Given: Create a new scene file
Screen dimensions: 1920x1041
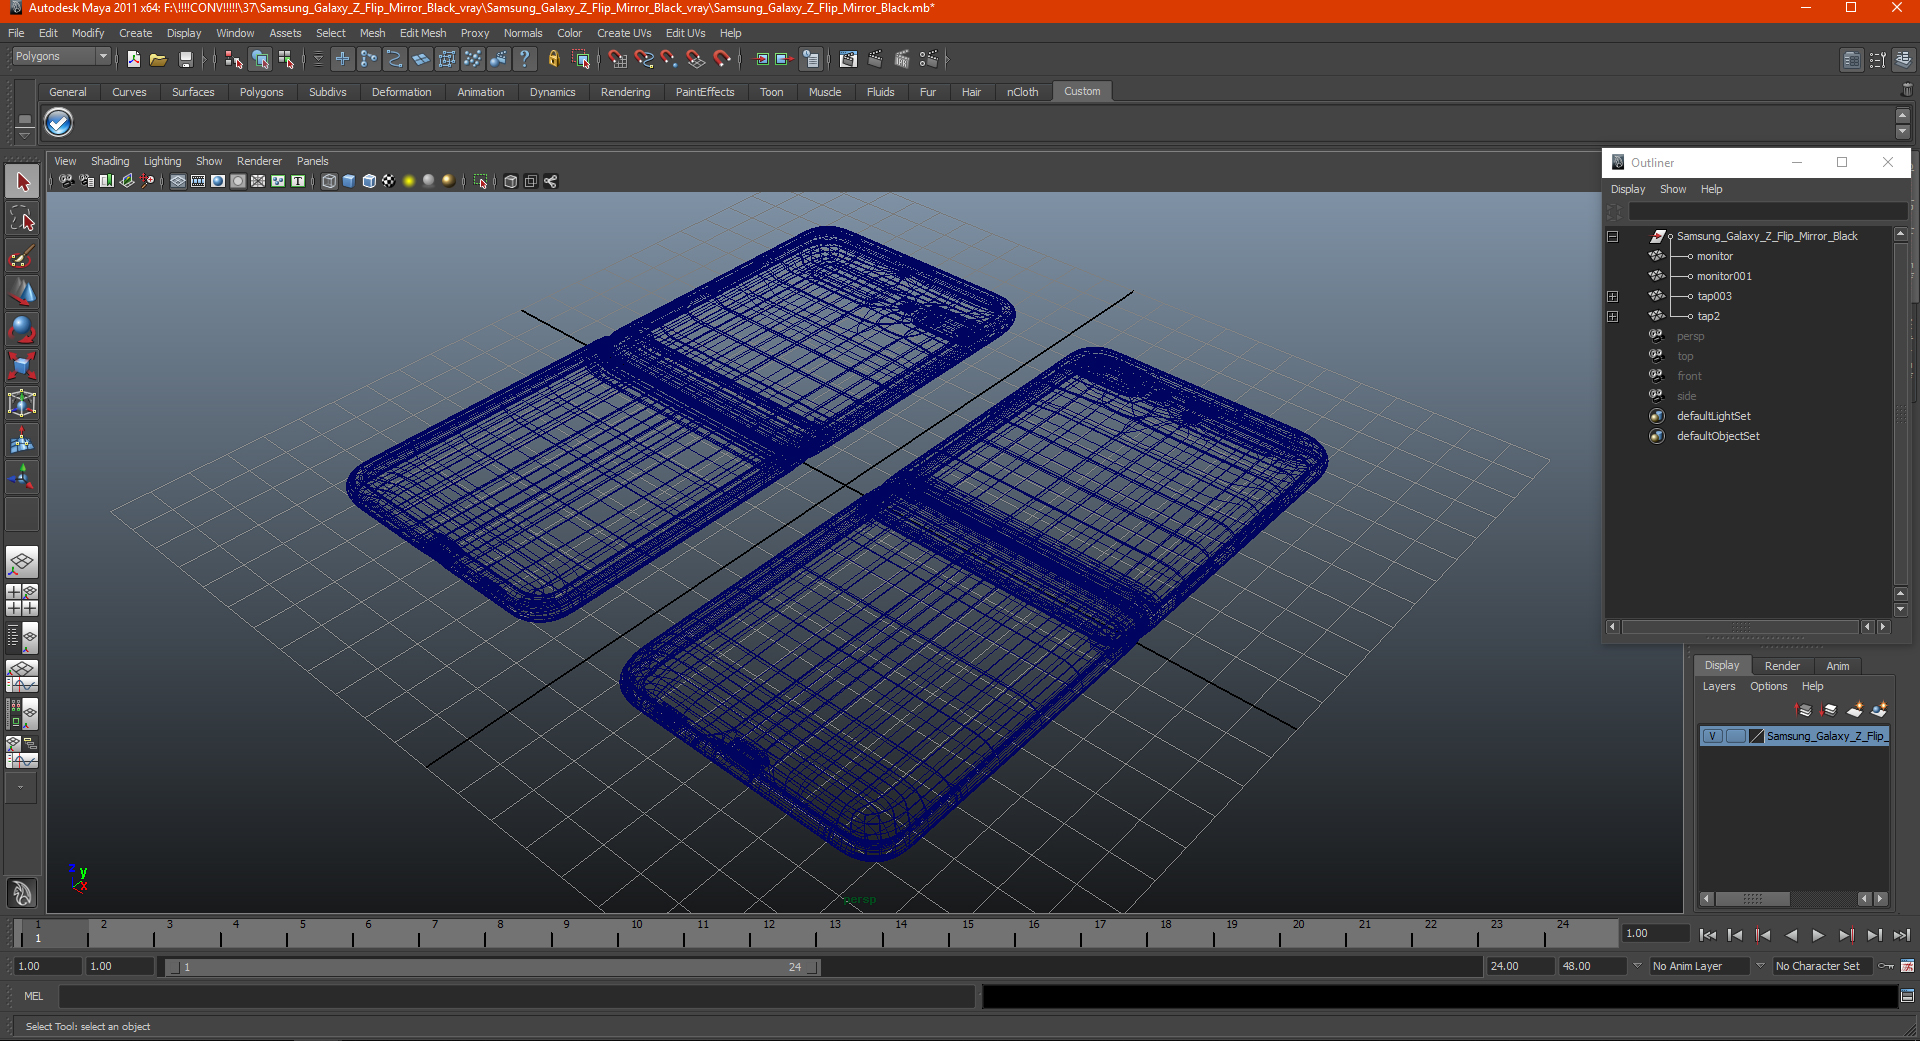Looking at the screenshot, I should tap(133, 59).
